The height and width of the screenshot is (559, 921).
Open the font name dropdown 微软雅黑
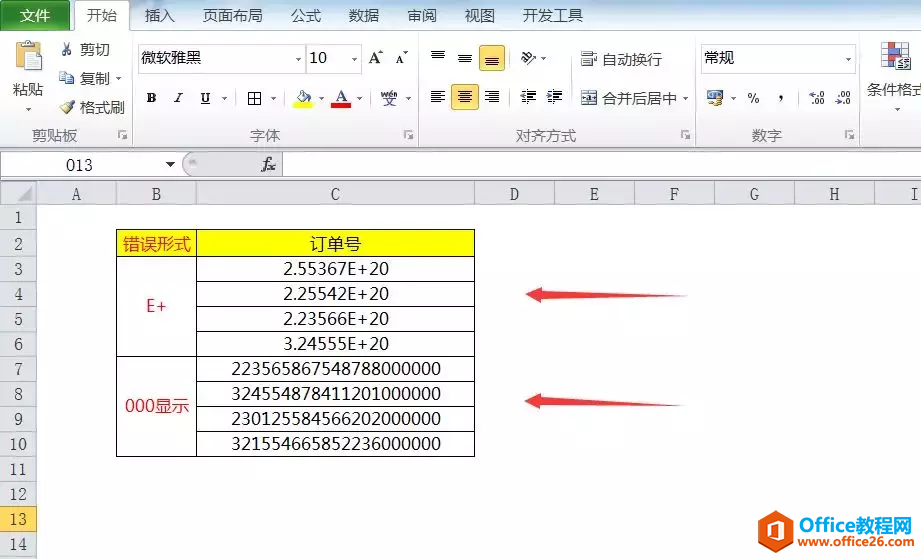coord(298,59)
